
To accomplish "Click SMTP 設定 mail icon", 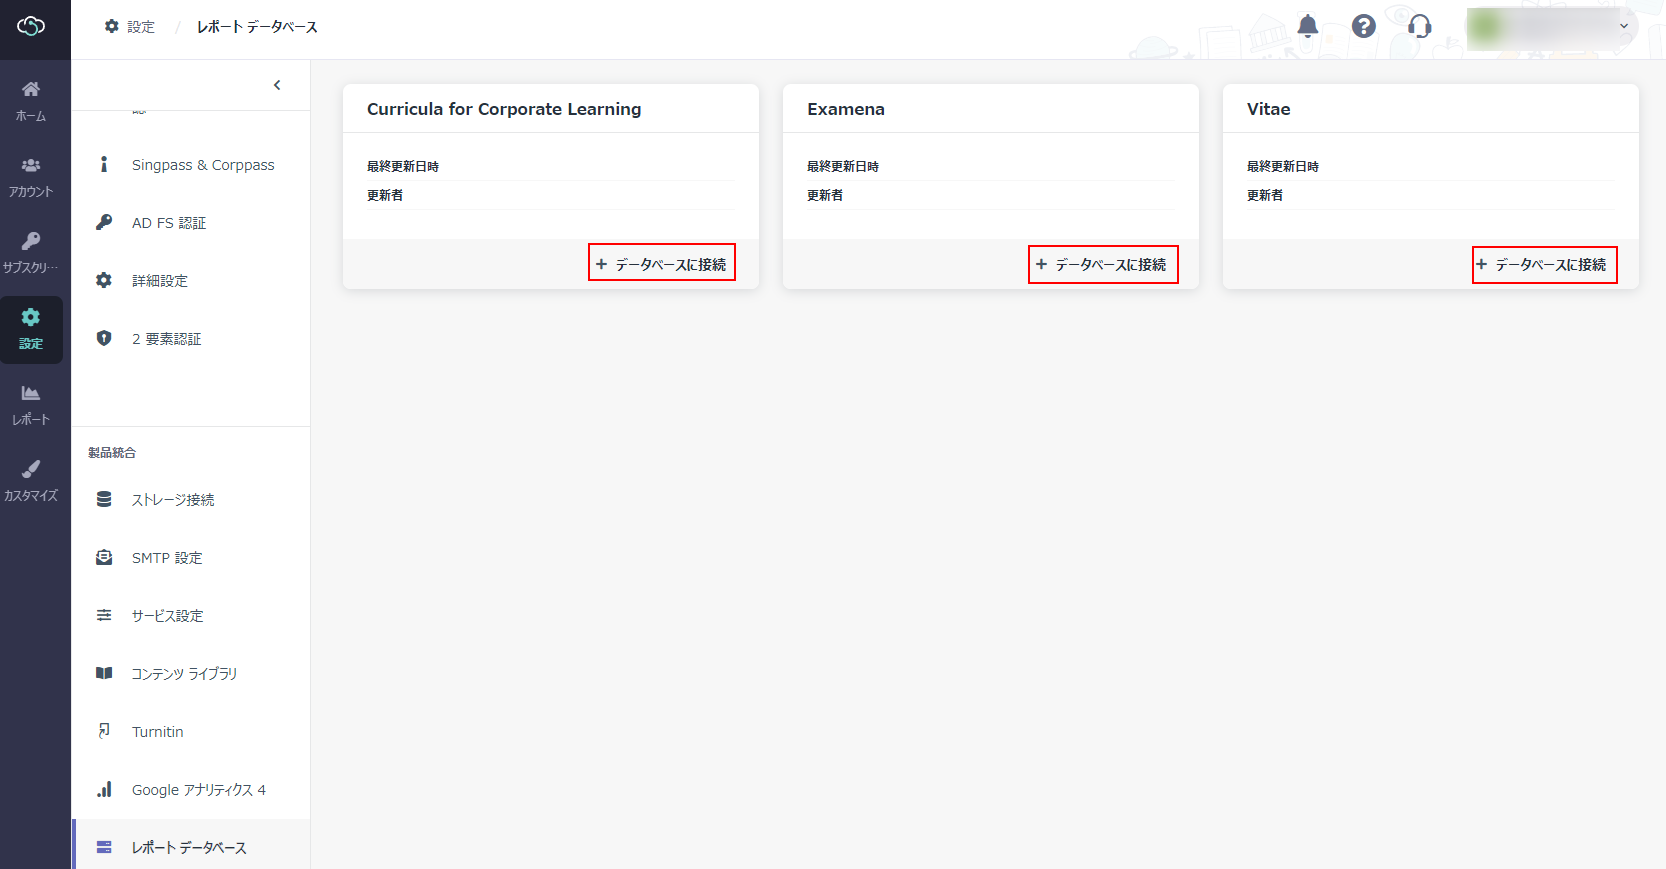I will [x=104, y=557].
